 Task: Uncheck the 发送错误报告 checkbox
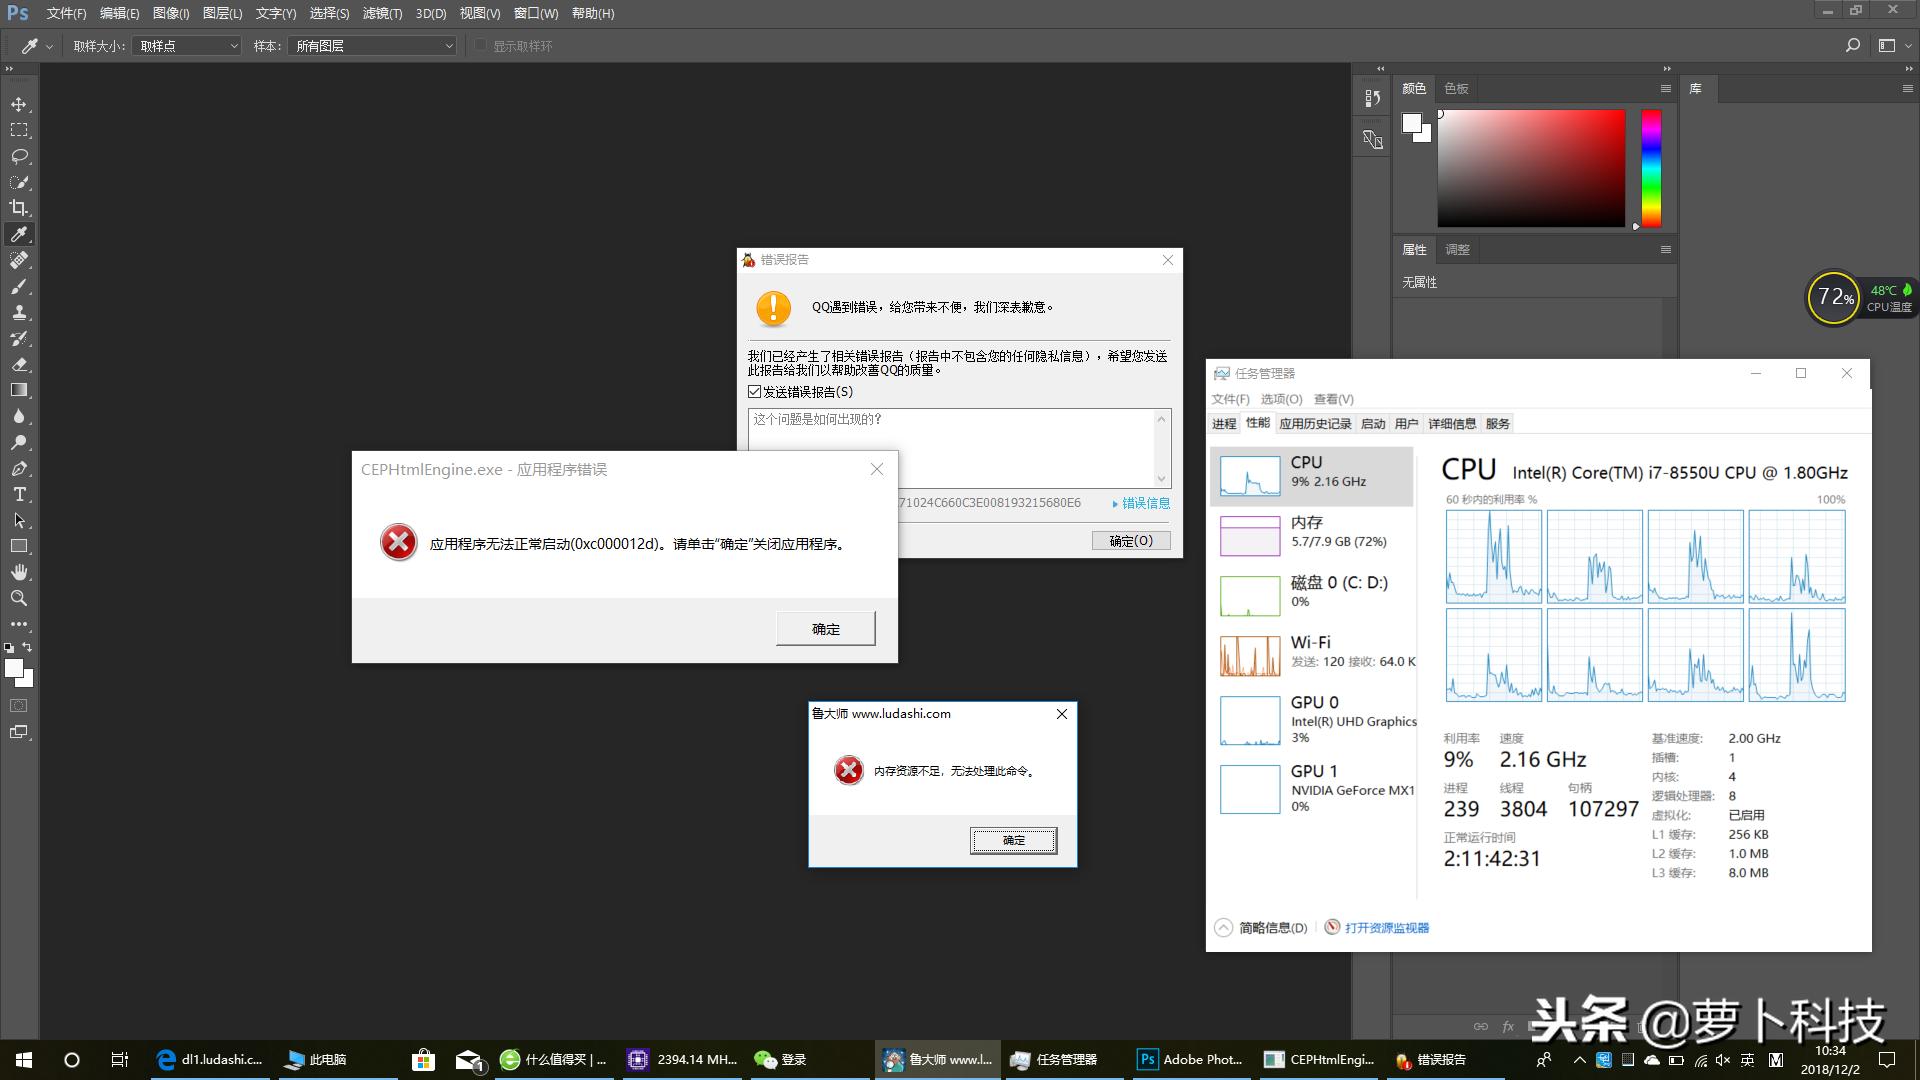click(x=755, y=392)
